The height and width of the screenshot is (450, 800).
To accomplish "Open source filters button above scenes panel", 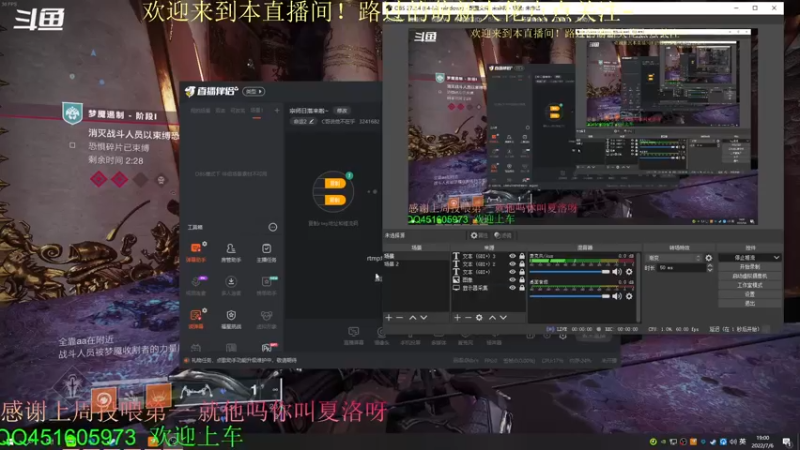I will coord(503,235).
